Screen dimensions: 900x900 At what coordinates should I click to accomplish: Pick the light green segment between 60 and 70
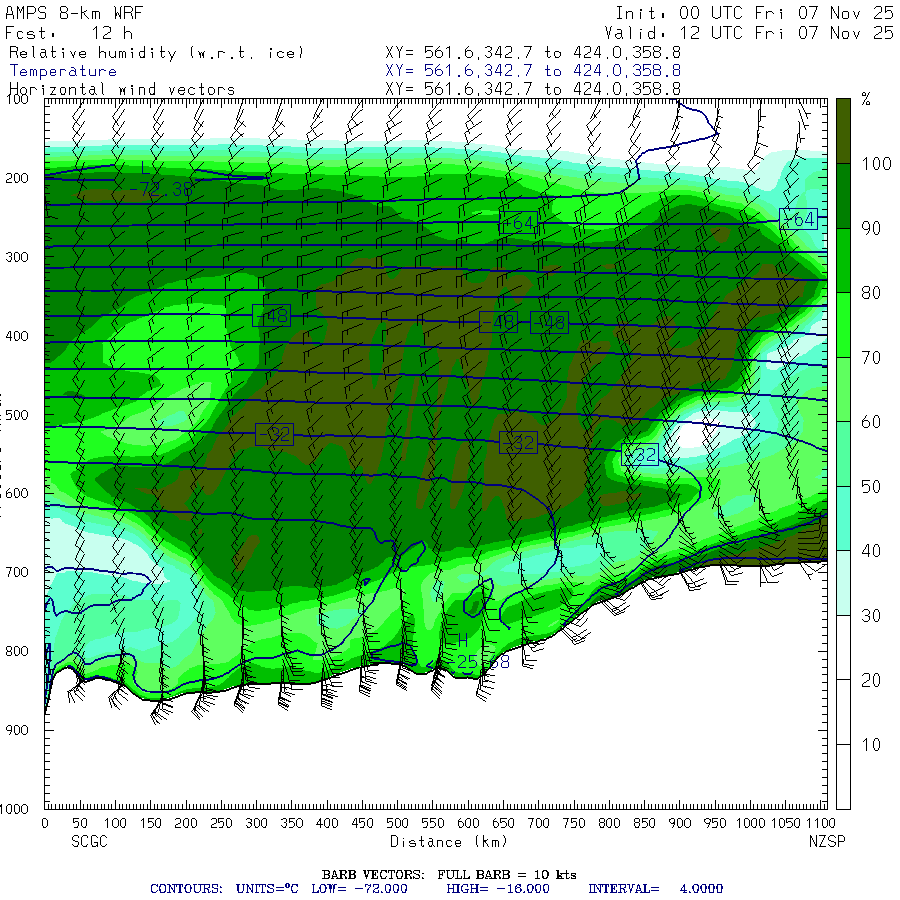[x=843, y=389]
